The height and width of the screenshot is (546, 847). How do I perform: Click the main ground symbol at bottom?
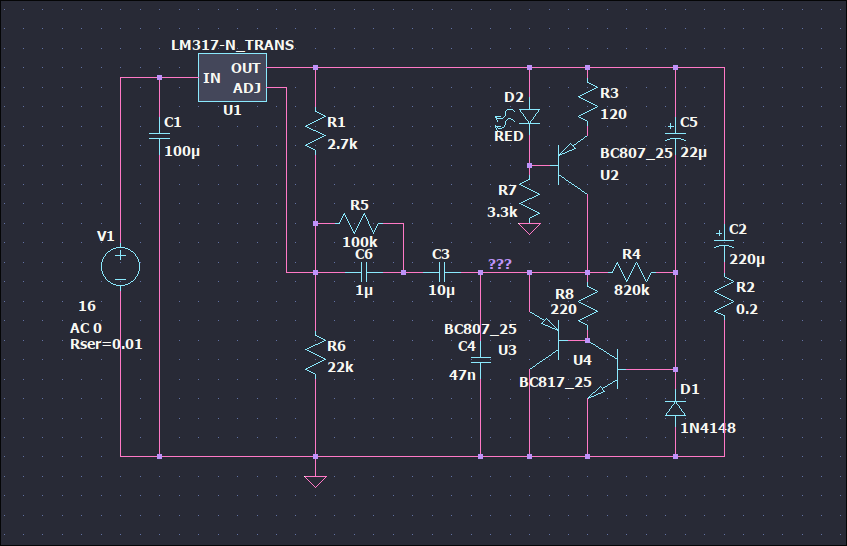click(x=315, y=481)
